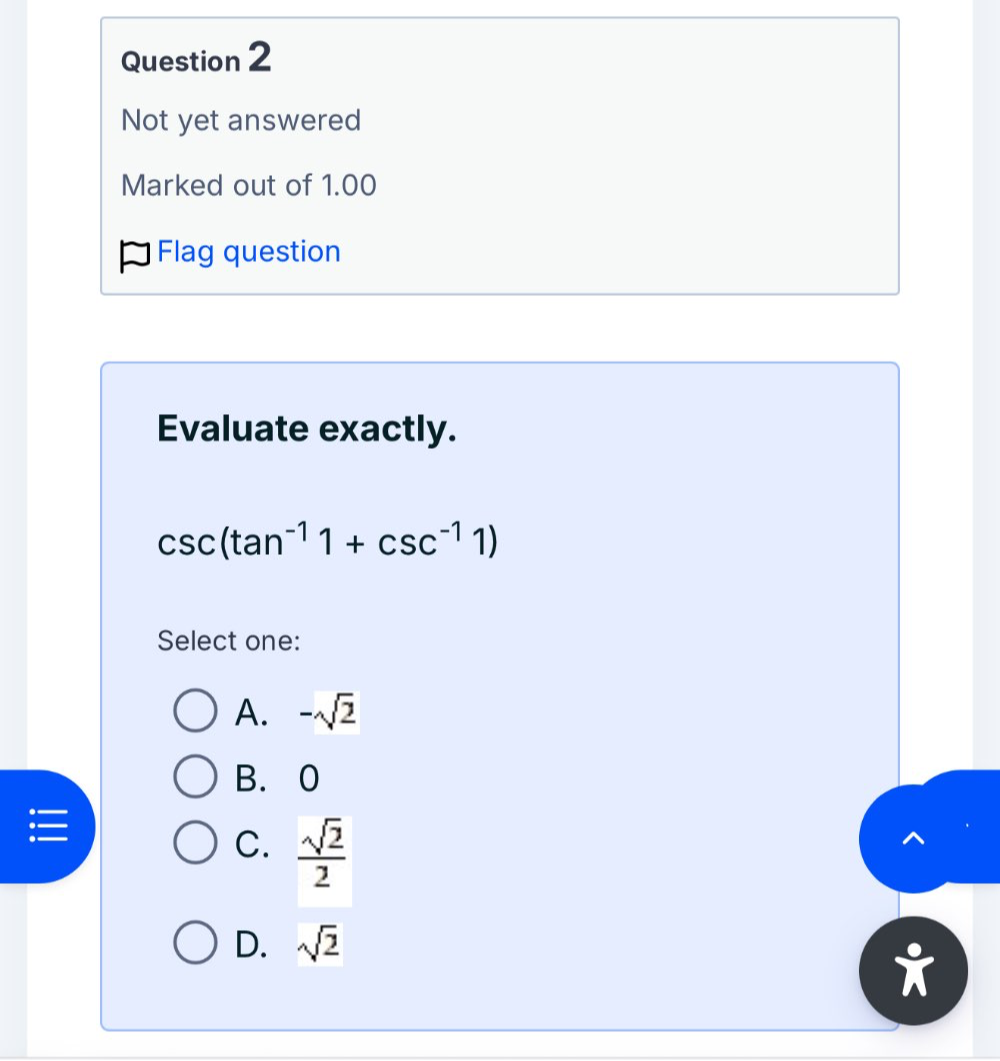The width and height of the screenshot is (1000, 1061).
Task: Click the Question 2 heading
Action: pos(194,59)
